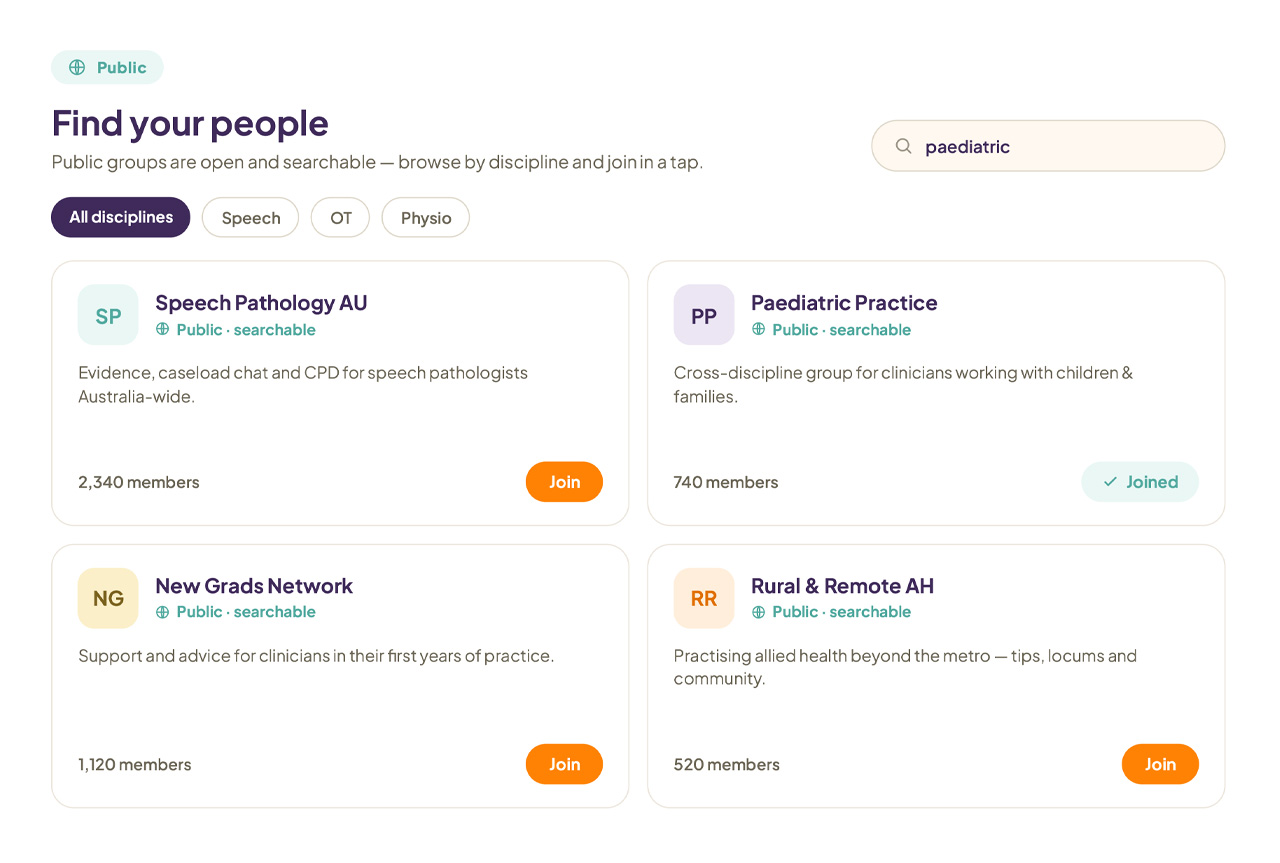This screenshot has height=863, width=1280.
Task: Open the PP avatar for Paediatric Practice
Action: pos(704,315)
